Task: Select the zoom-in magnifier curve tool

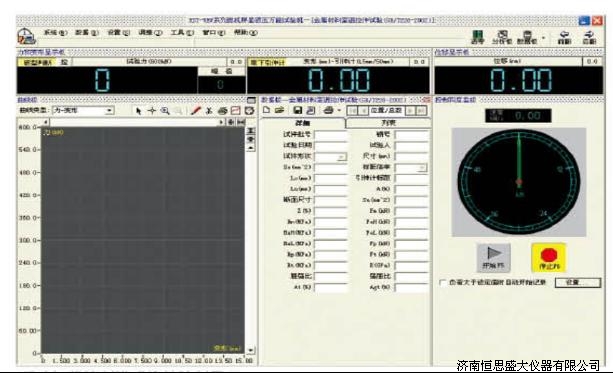Action: (165, 111)
